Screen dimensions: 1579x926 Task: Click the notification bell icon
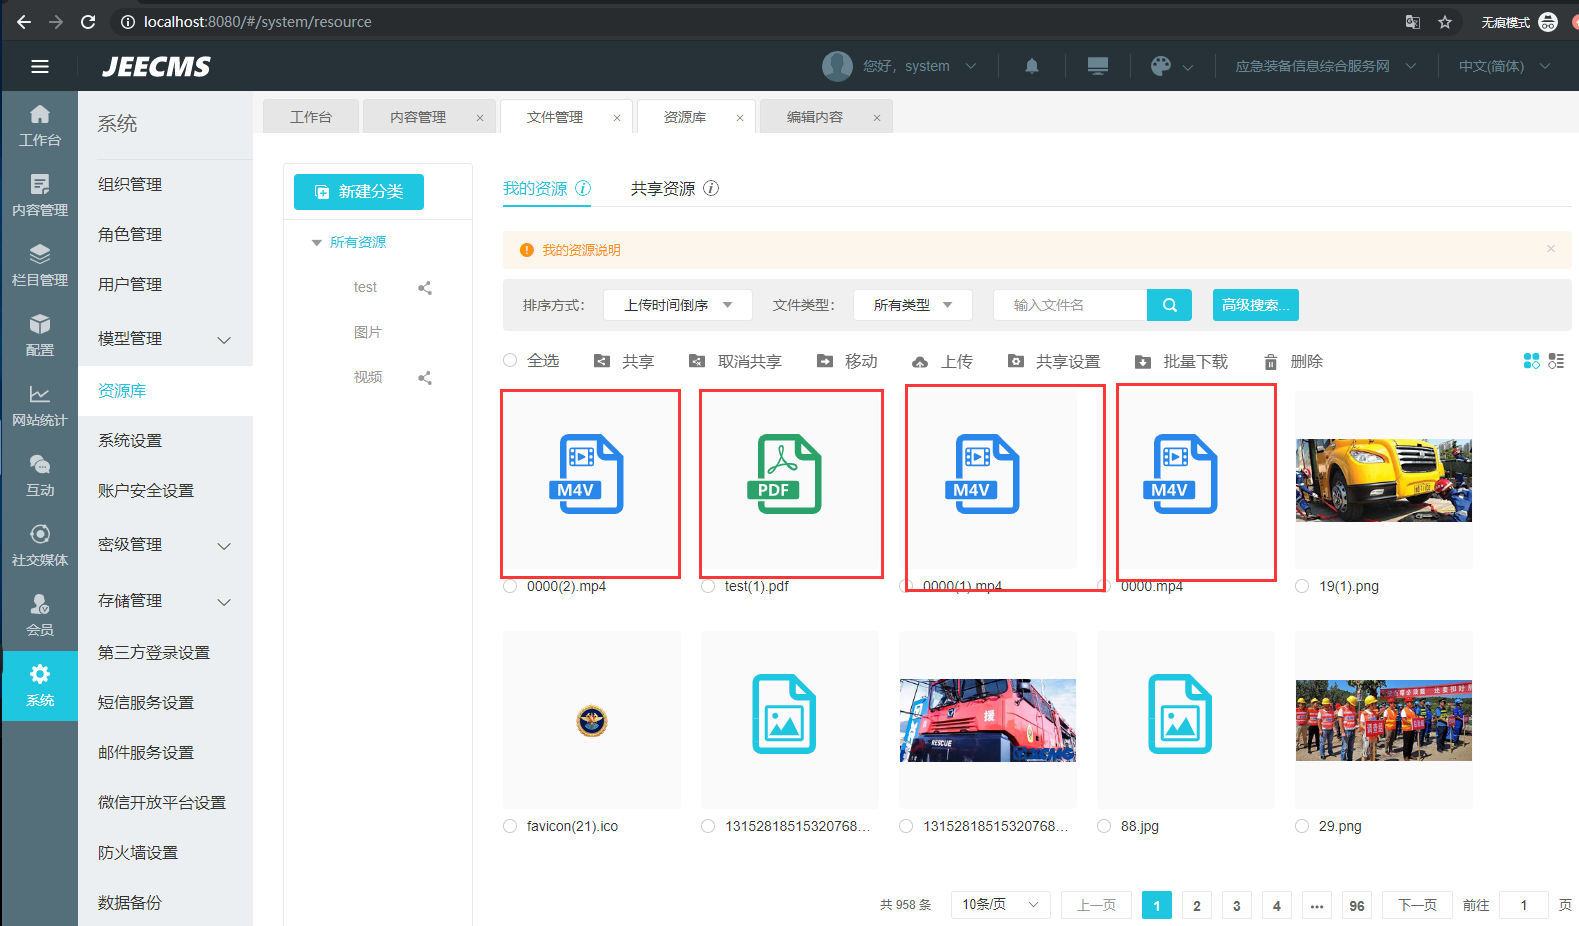1031,66
